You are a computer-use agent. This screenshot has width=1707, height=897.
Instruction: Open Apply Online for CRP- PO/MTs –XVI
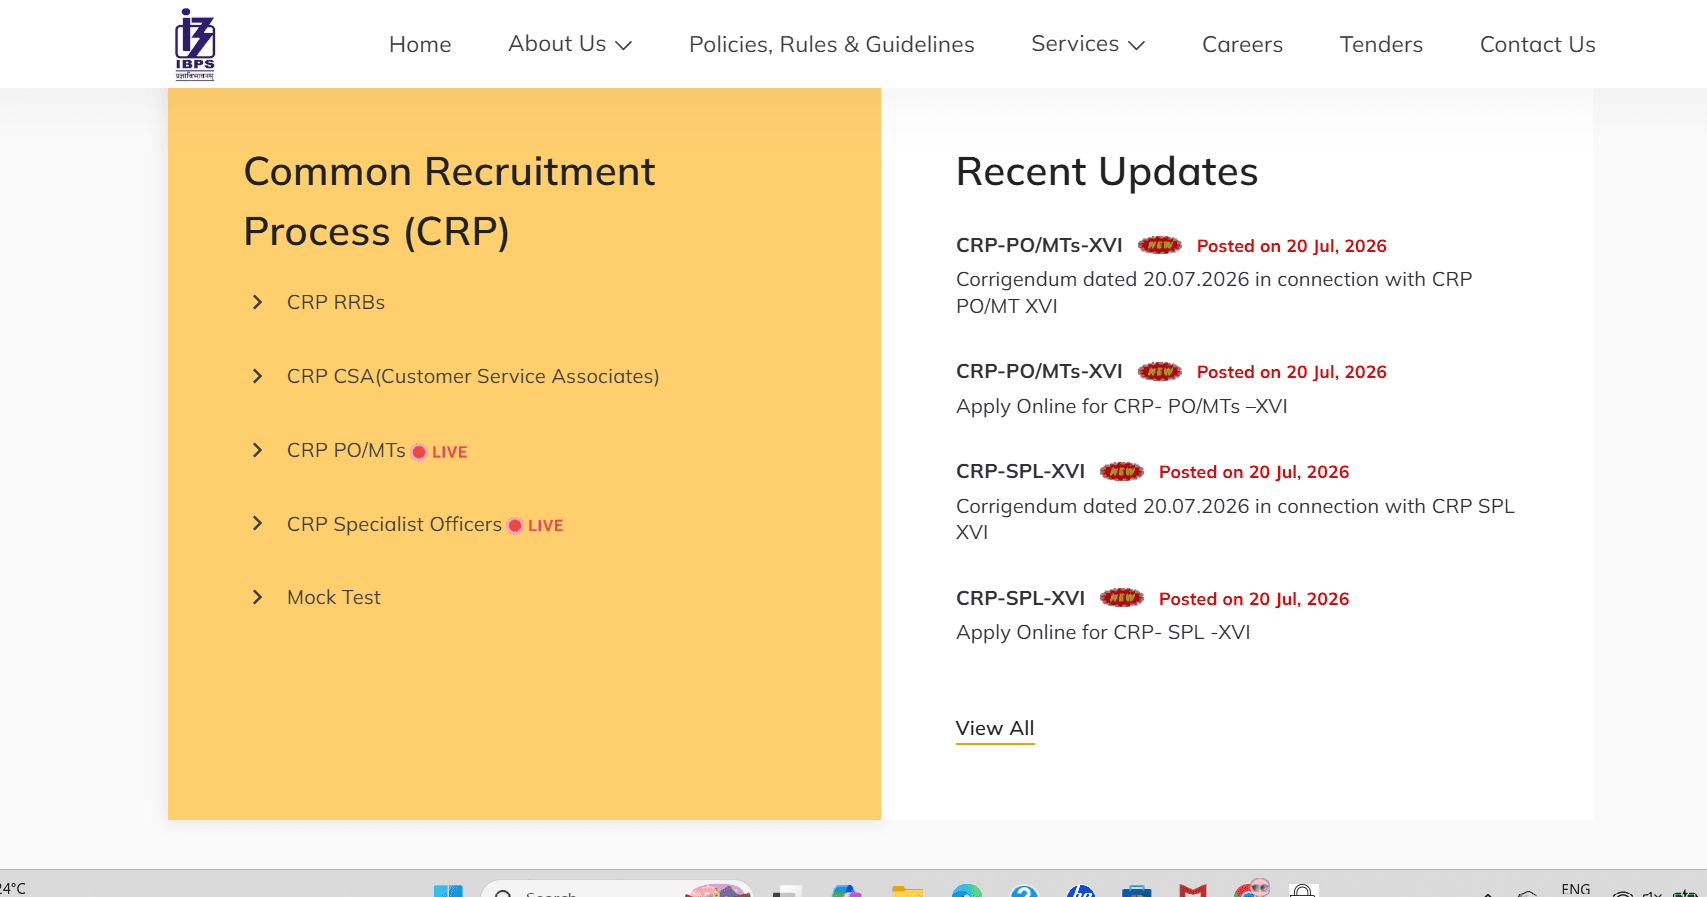pos(1122,406)
